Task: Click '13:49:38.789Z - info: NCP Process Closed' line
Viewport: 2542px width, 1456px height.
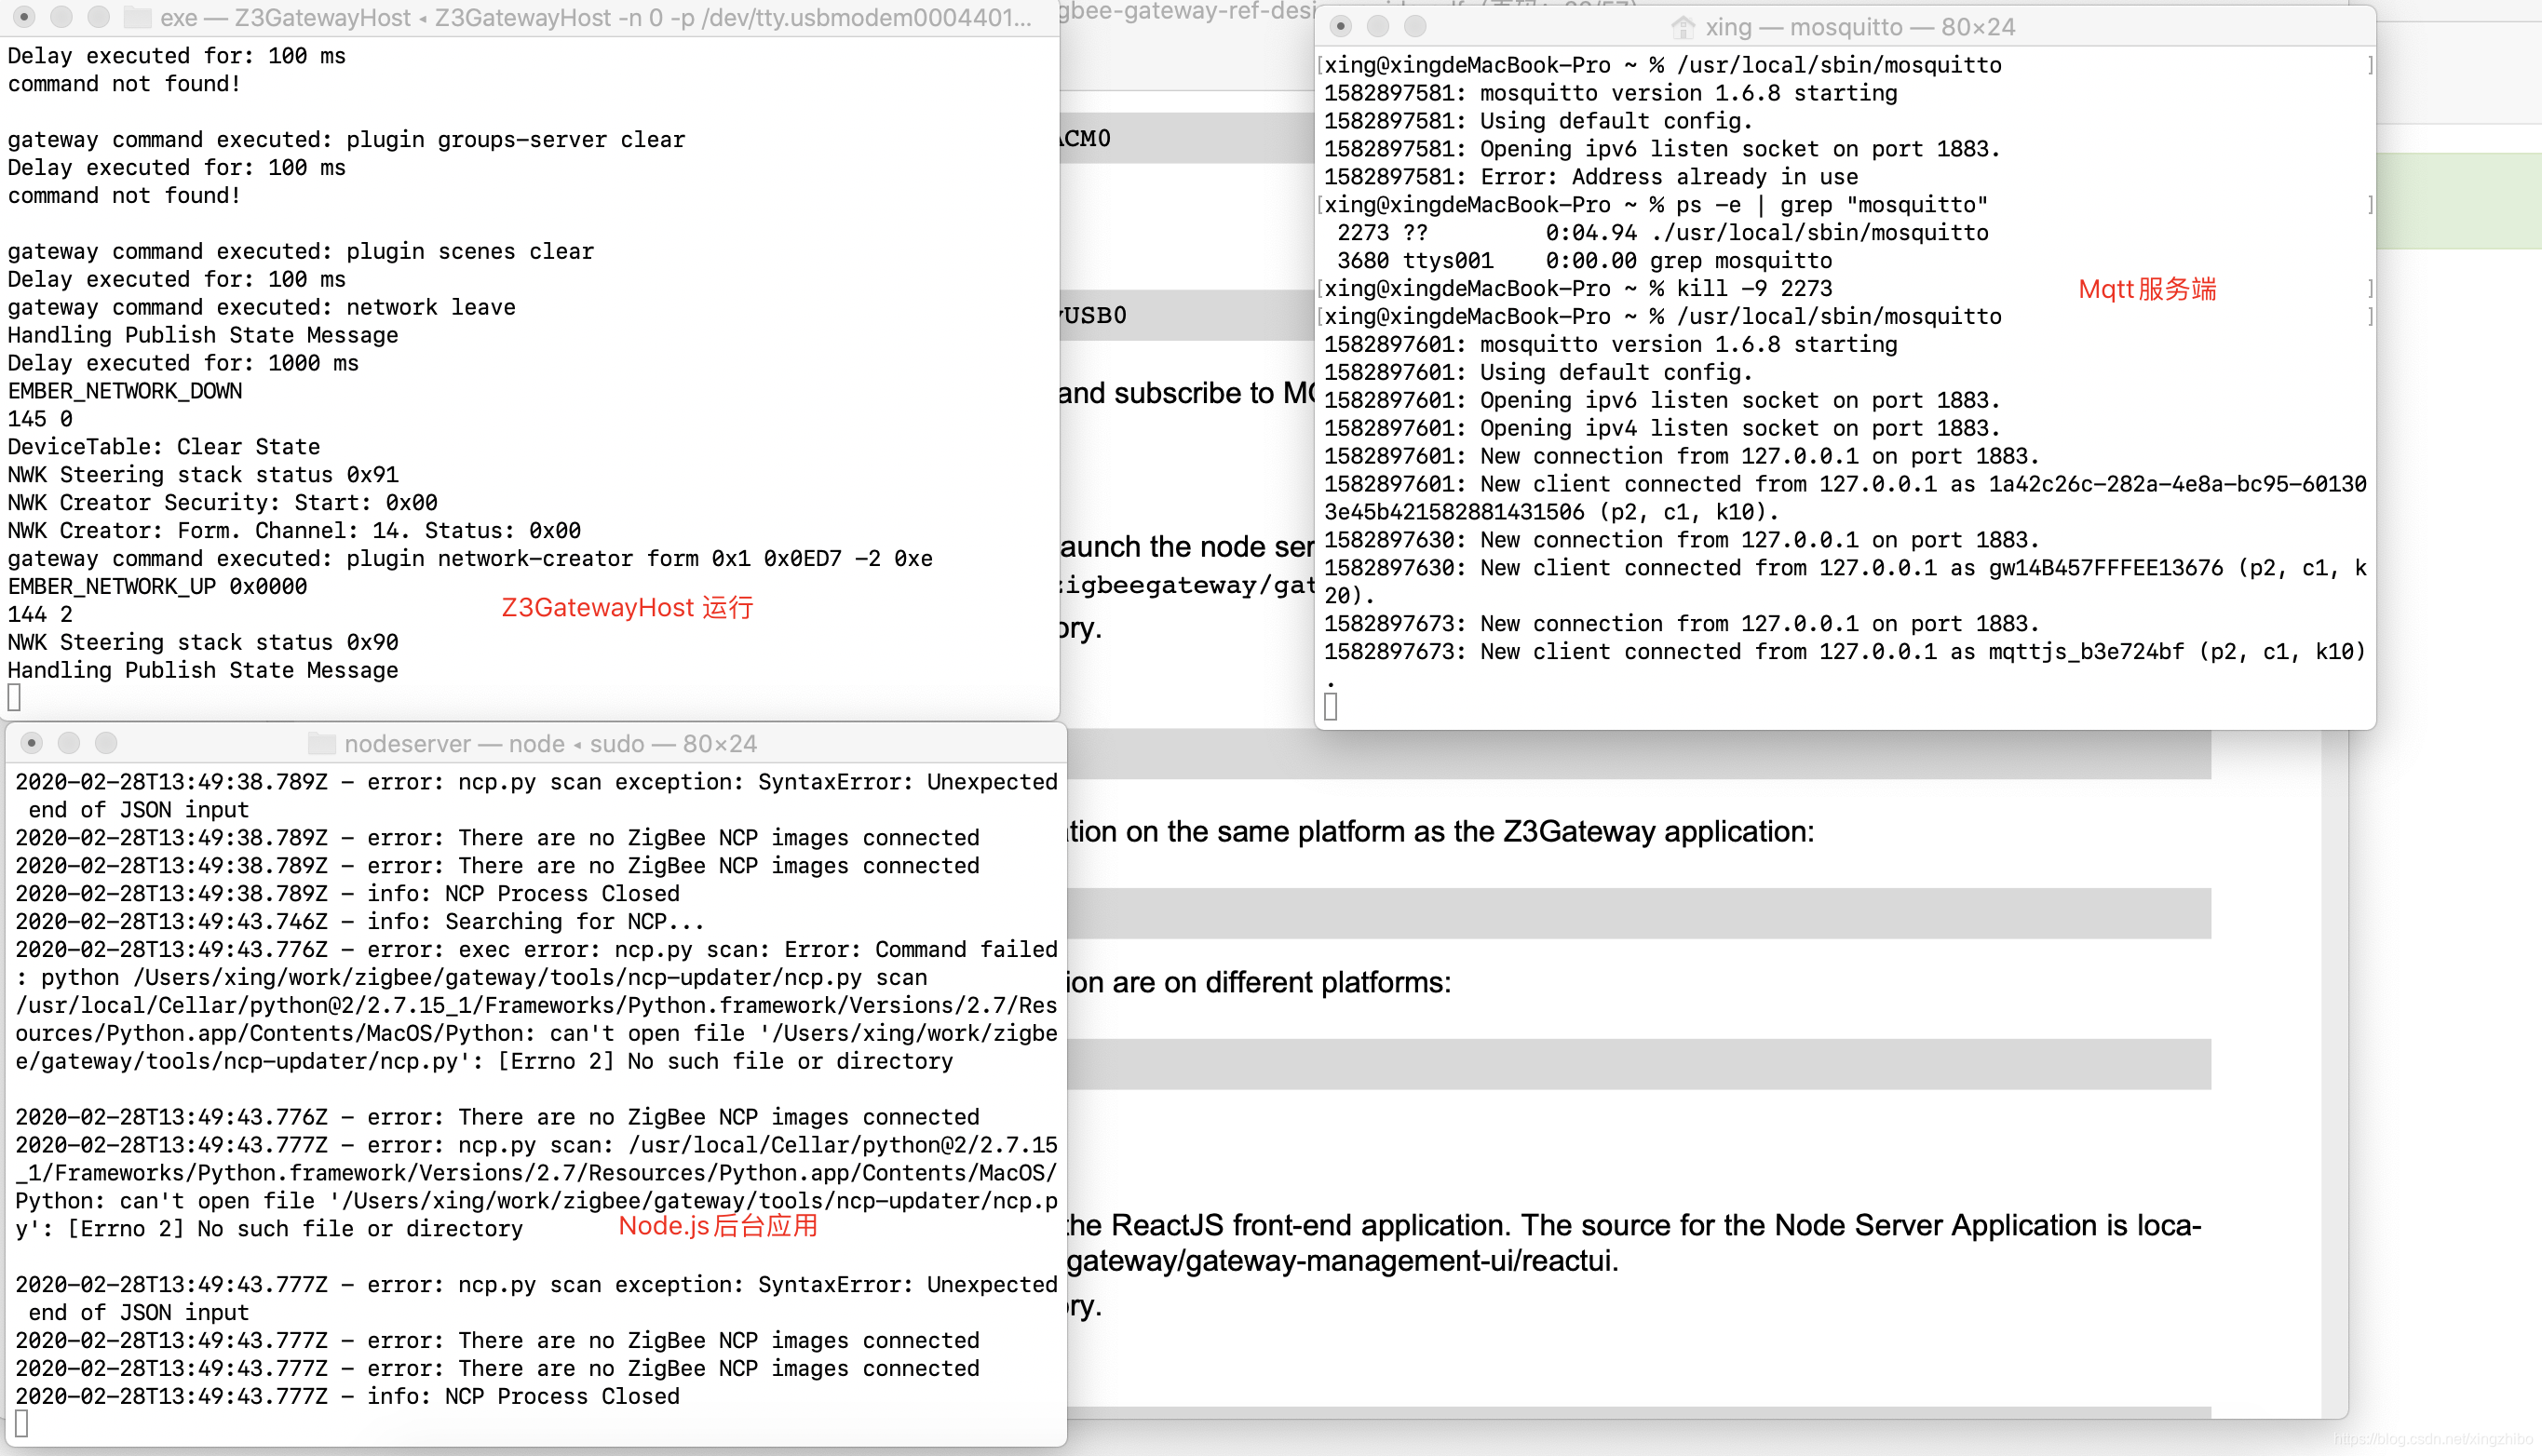Action: pyautogui.click(x=347, y=894)
